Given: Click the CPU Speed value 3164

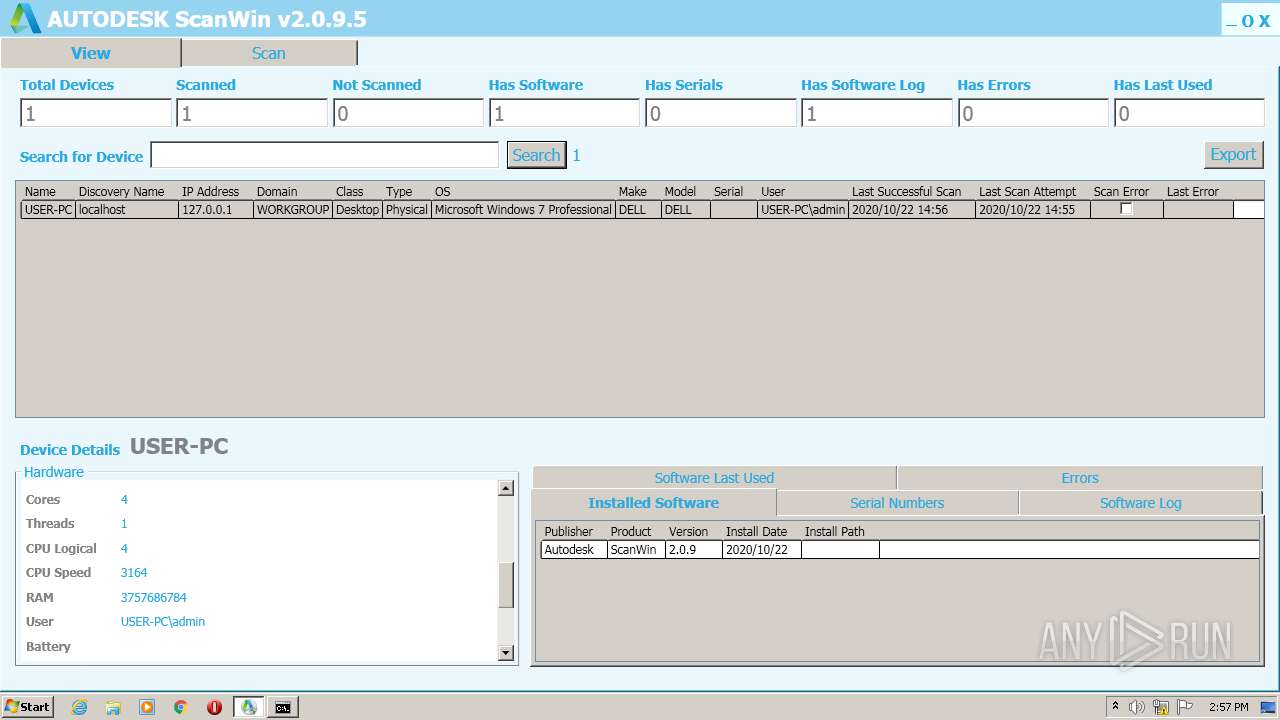Looking at the screenshot, I should pos(133,573).
